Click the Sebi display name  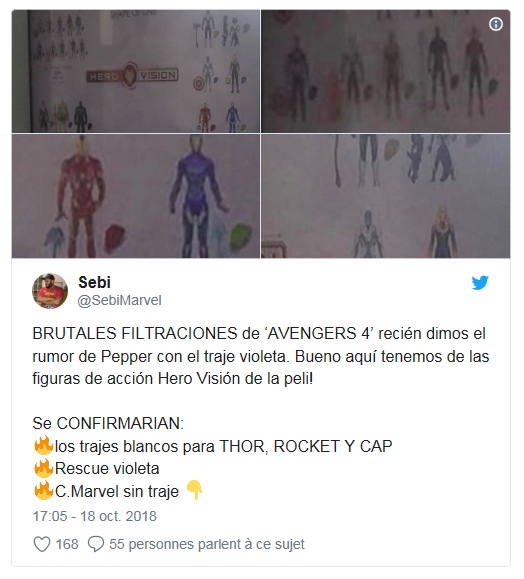[x=94, y=282]
